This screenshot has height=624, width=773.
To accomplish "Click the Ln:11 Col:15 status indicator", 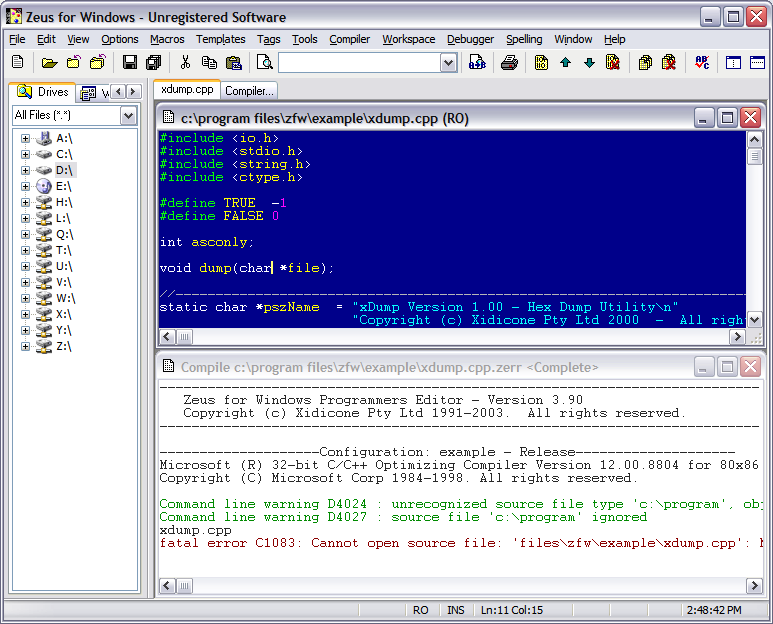I will (512, 610).
